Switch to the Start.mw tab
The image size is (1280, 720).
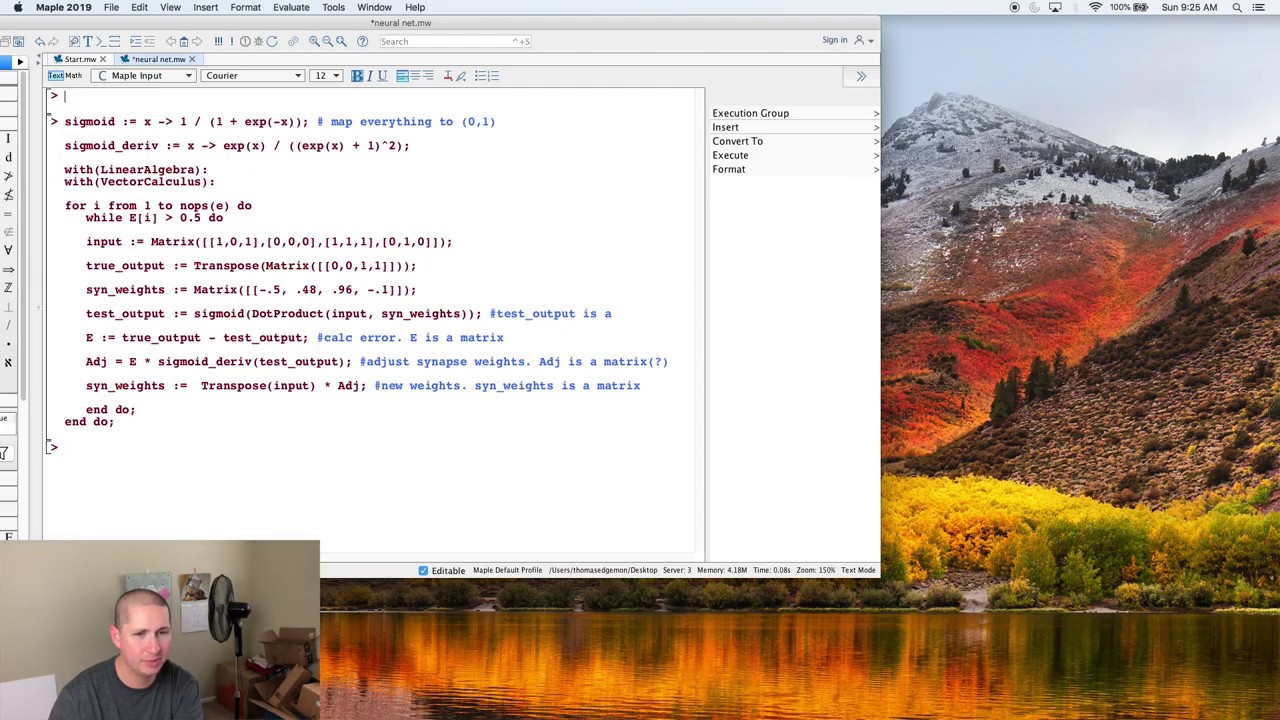click(x=80, y=59)
